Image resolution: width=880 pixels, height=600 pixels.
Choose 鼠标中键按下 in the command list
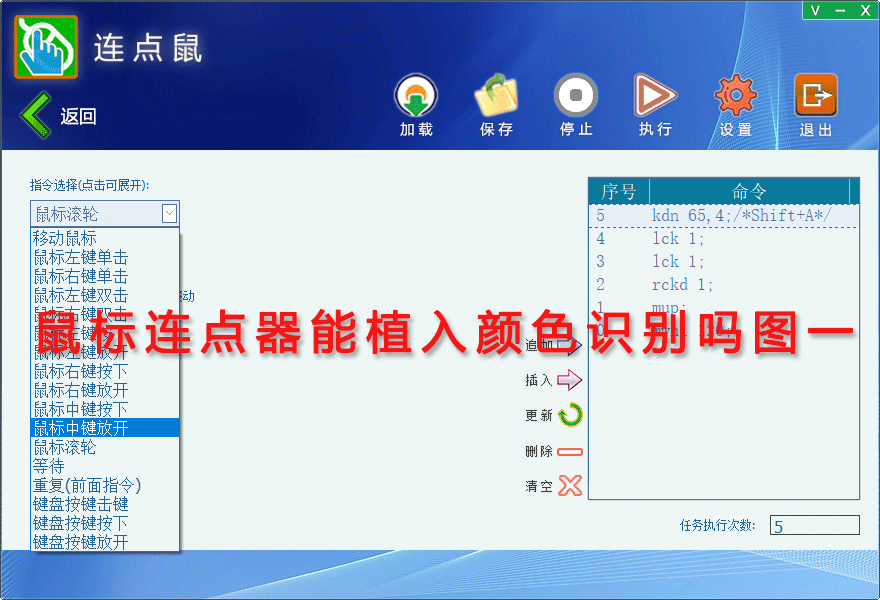click(x=105, y=409)
